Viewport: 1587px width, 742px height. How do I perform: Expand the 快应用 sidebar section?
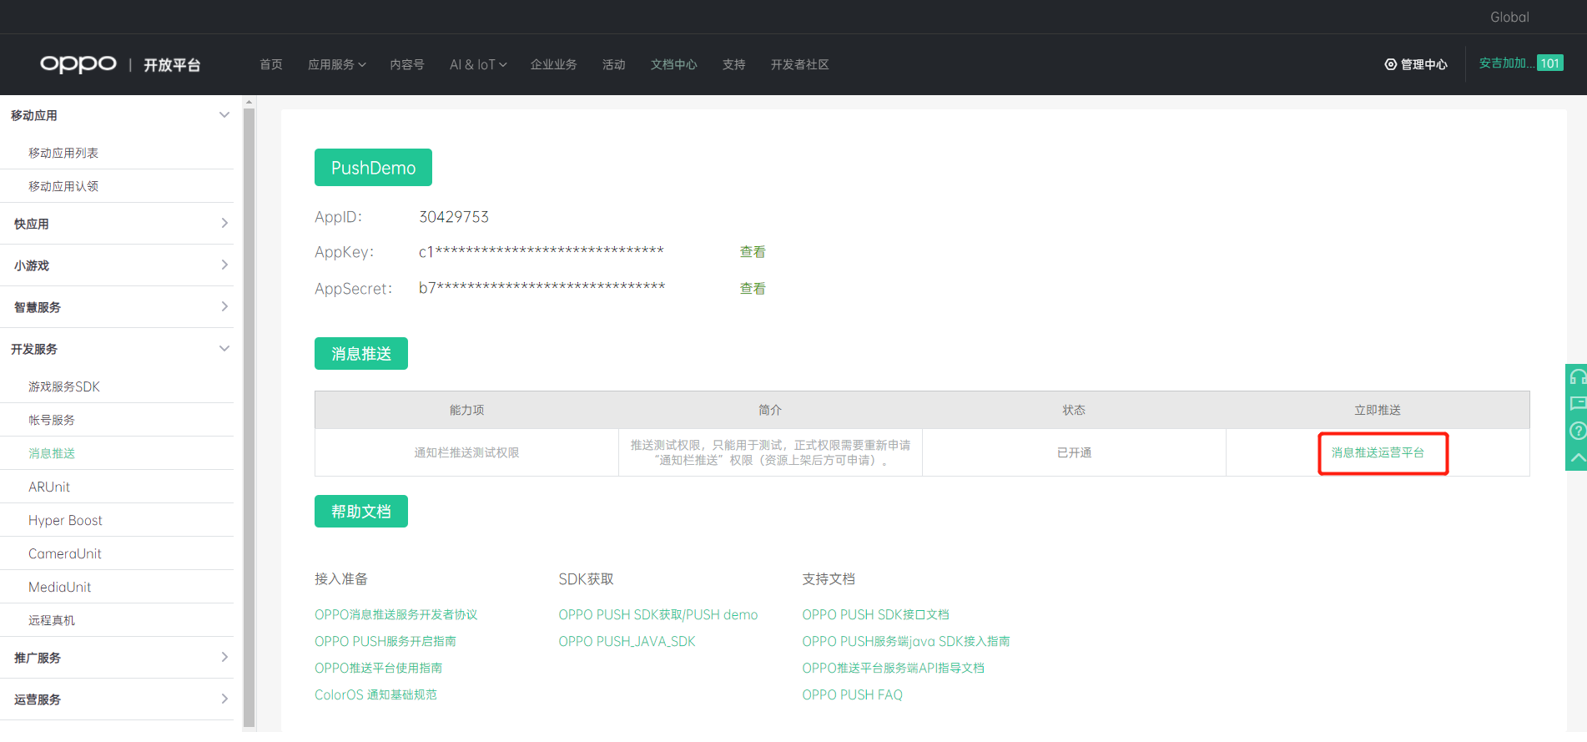click(224, 224)
